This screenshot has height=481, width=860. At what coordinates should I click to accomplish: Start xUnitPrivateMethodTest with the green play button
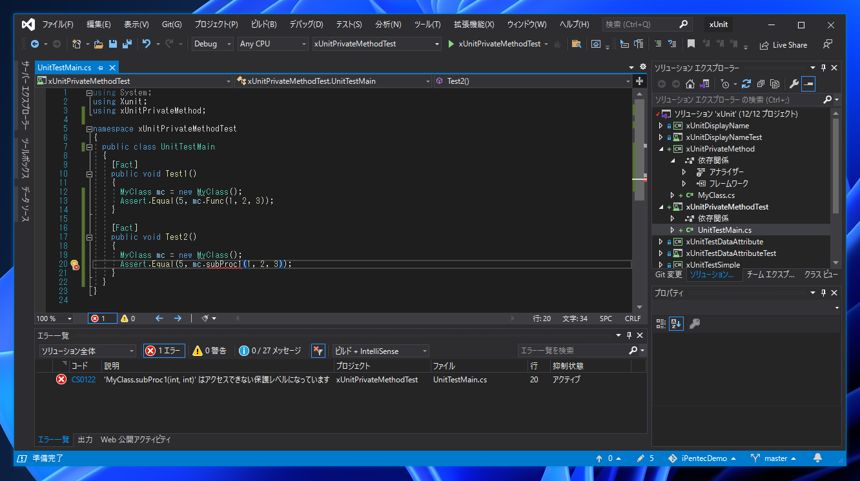tap(451, 44)
